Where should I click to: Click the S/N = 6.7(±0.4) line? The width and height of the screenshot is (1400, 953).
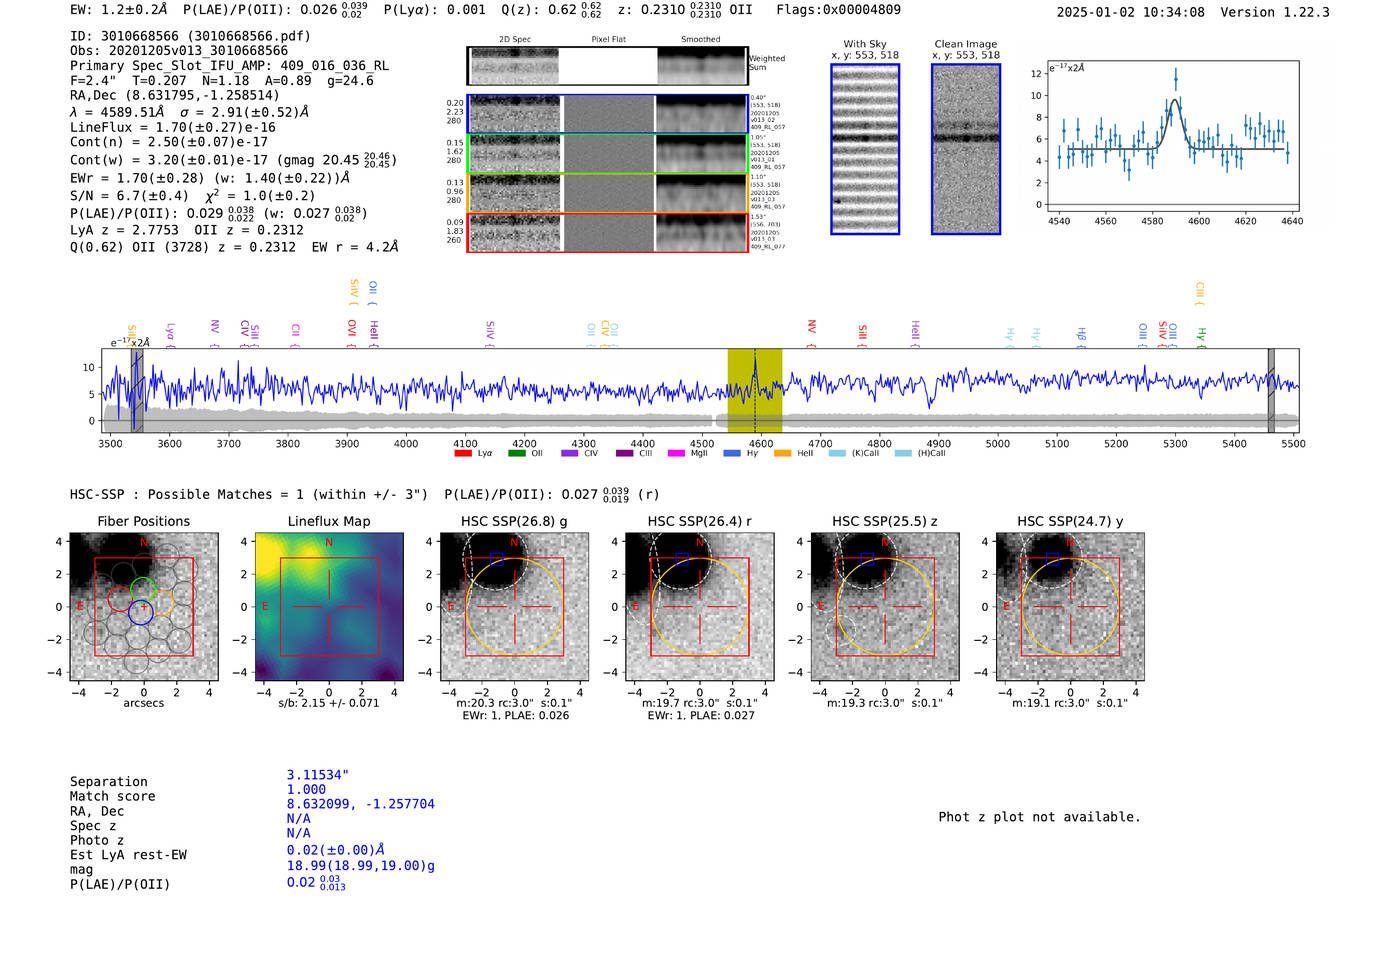193,196
